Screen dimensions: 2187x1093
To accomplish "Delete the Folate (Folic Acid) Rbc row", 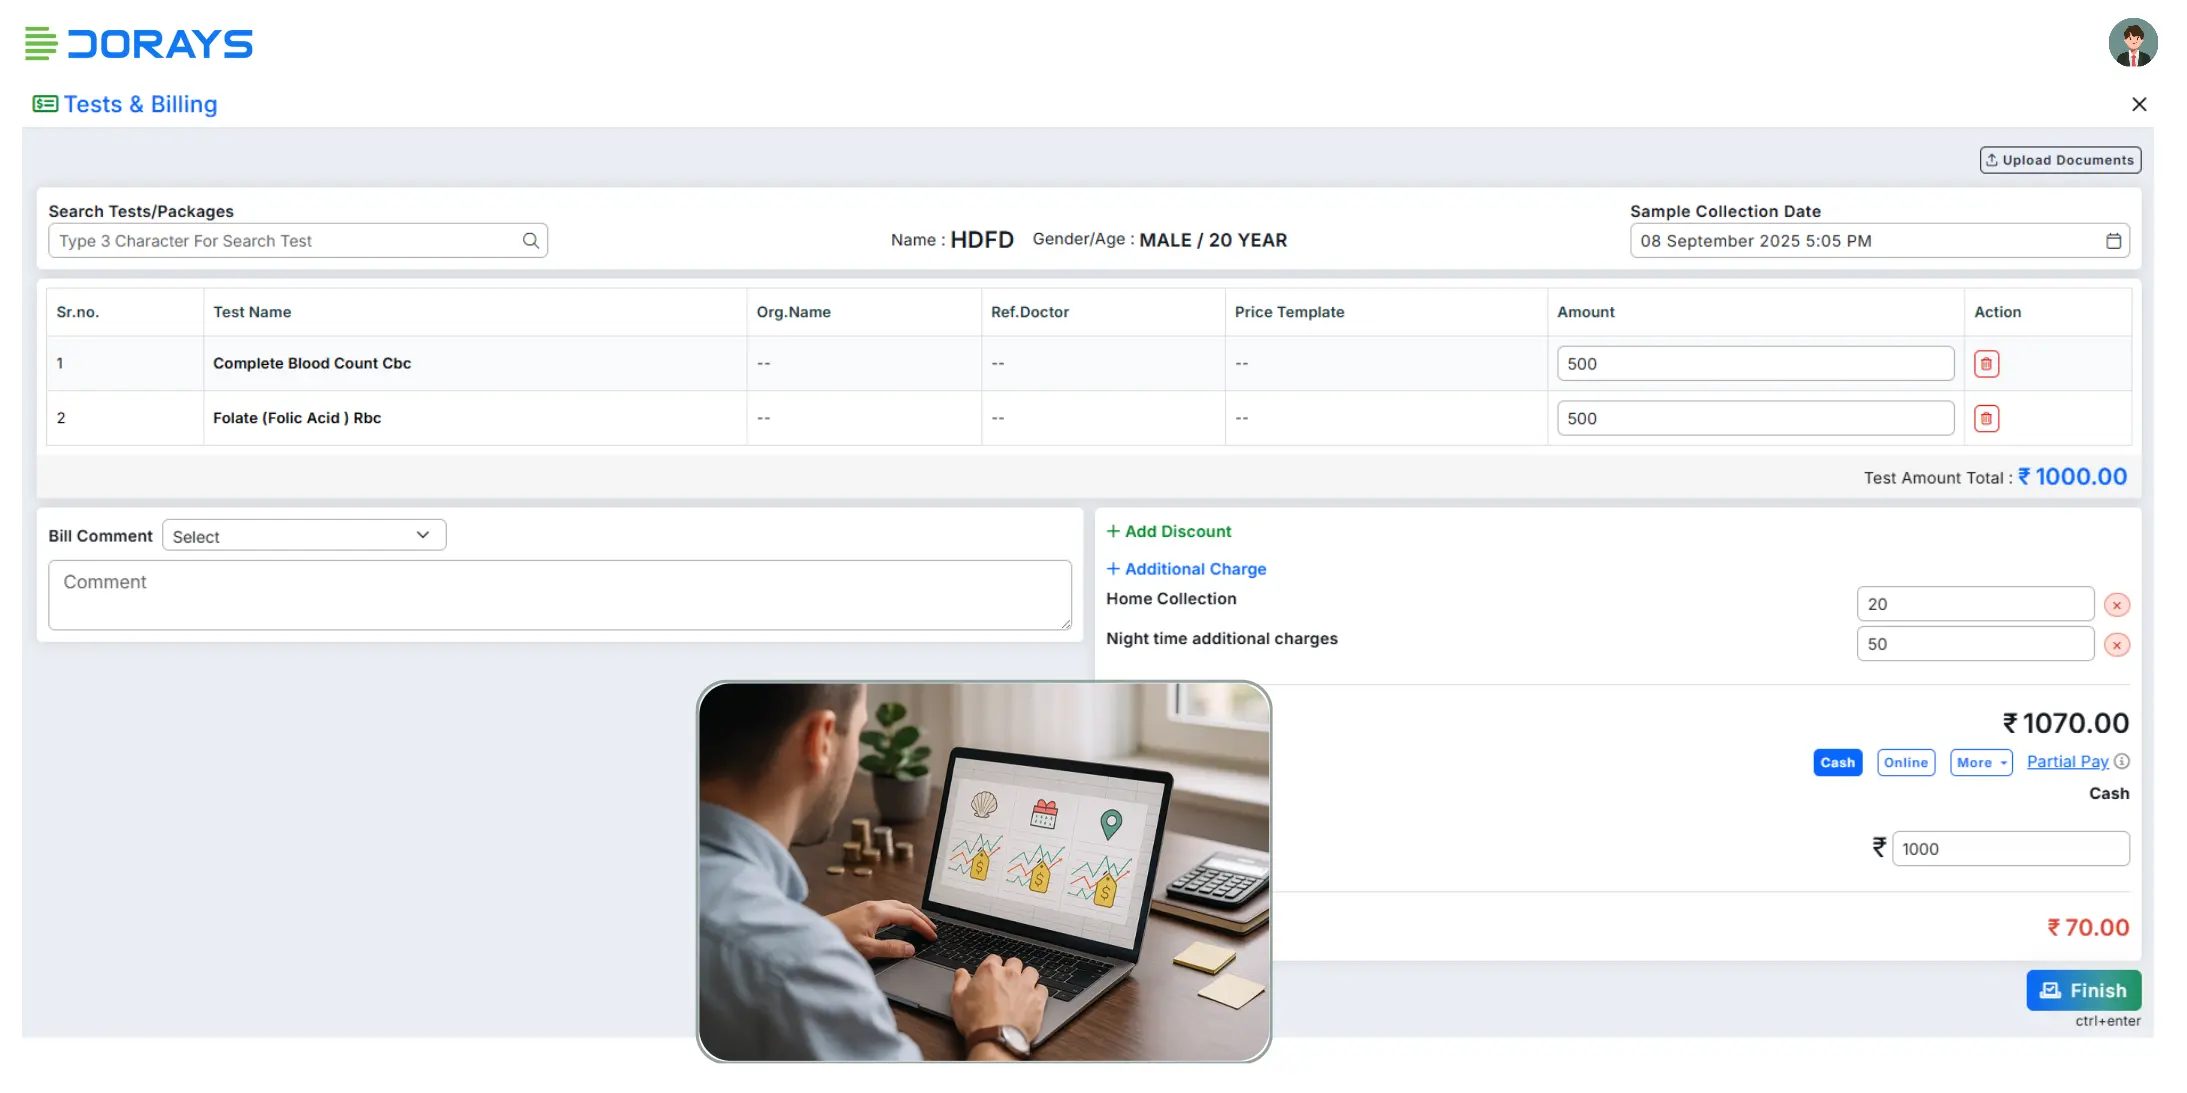I will [1986, 419].
